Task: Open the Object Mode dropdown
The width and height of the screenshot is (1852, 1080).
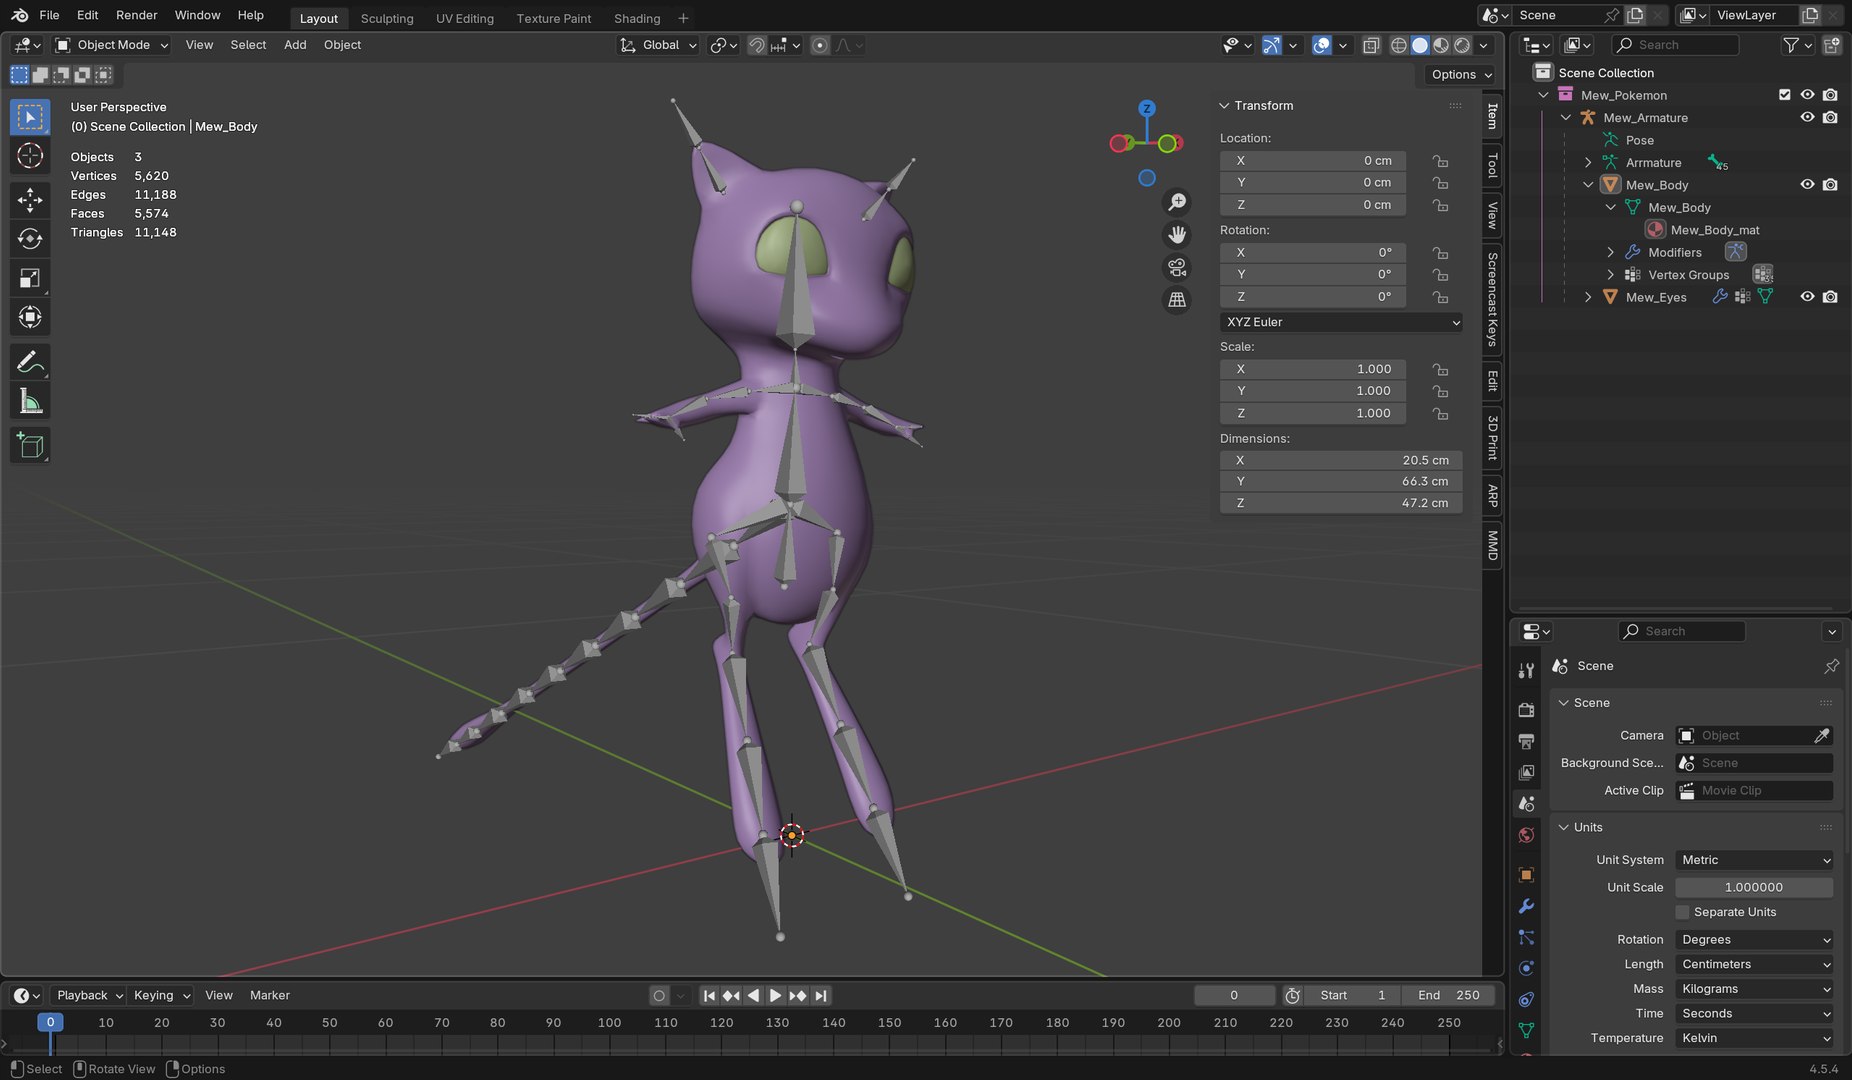Action: [x=112, y=45]
